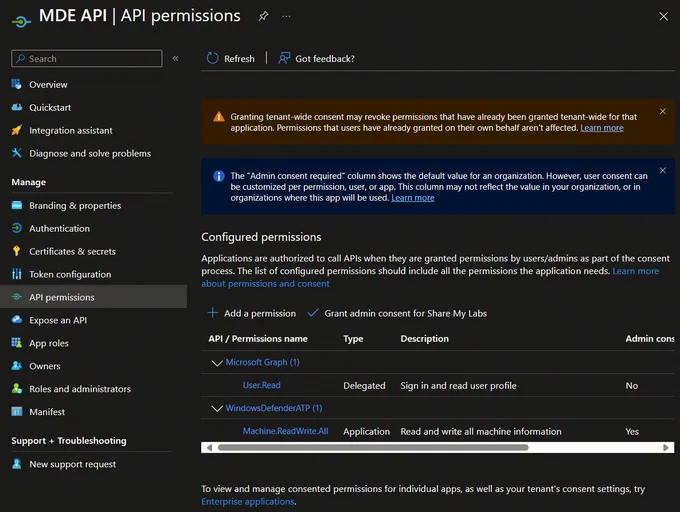The height and width of the screenshot is (512, 680).
Task: Click the Token configuration bars icon
Action: (16, 274)
